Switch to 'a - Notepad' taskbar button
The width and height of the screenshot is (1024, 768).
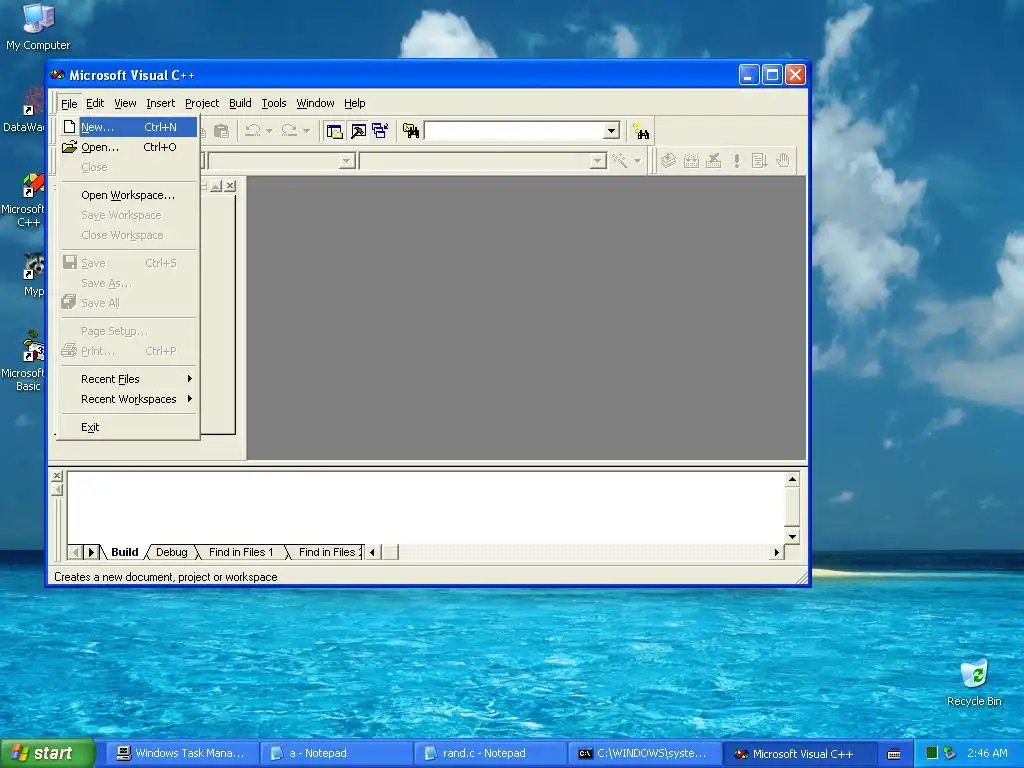(337, 754)
